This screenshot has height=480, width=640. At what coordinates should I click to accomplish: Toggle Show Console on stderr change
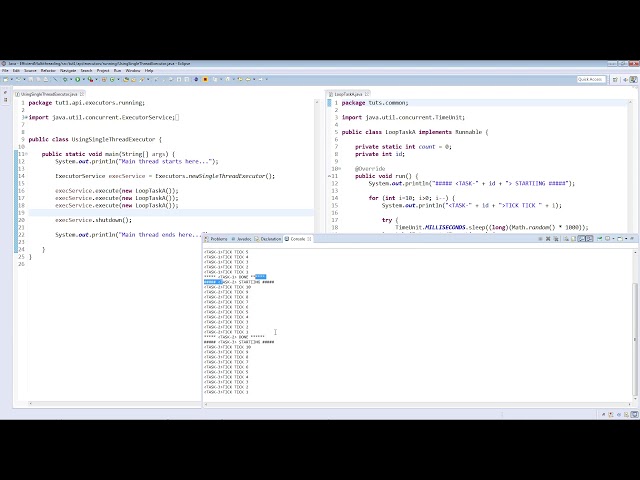tap(589, 239)
